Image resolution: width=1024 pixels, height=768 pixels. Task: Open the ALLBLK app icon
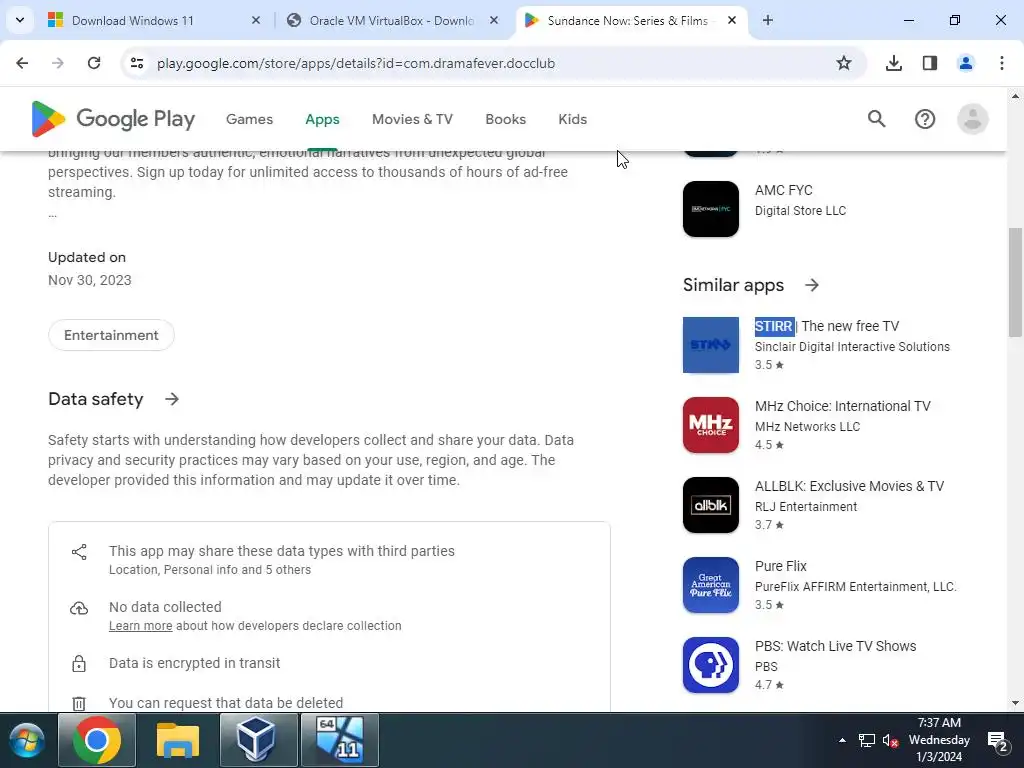point(711,505)
